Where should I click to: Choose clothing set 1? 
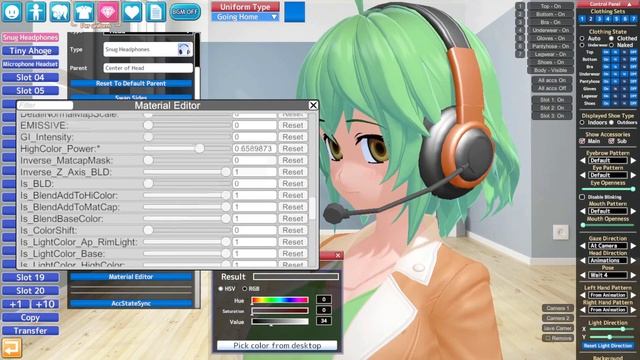click(582, 19)
